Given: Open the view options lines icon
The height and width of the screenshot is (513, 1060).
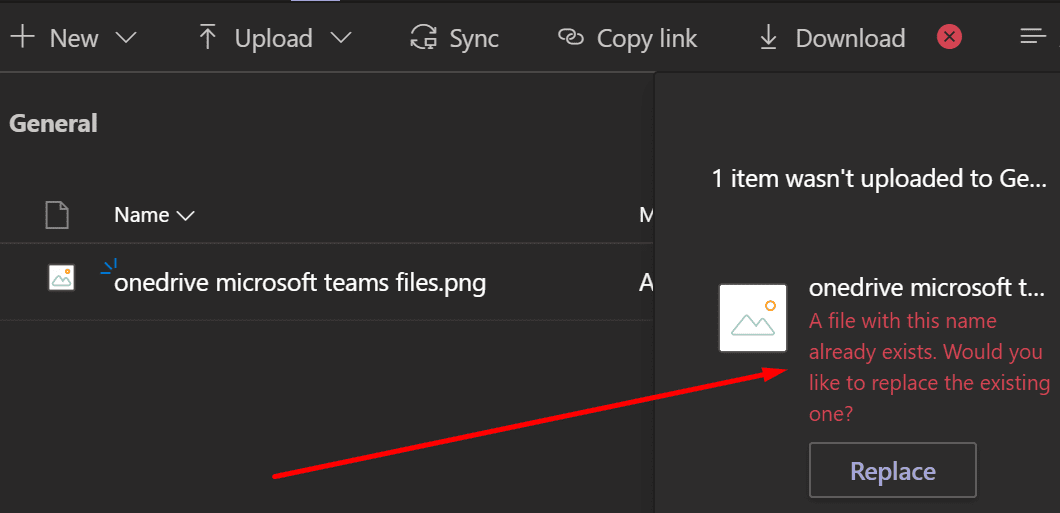Looking at the screenshot, I should (1033, 36).
